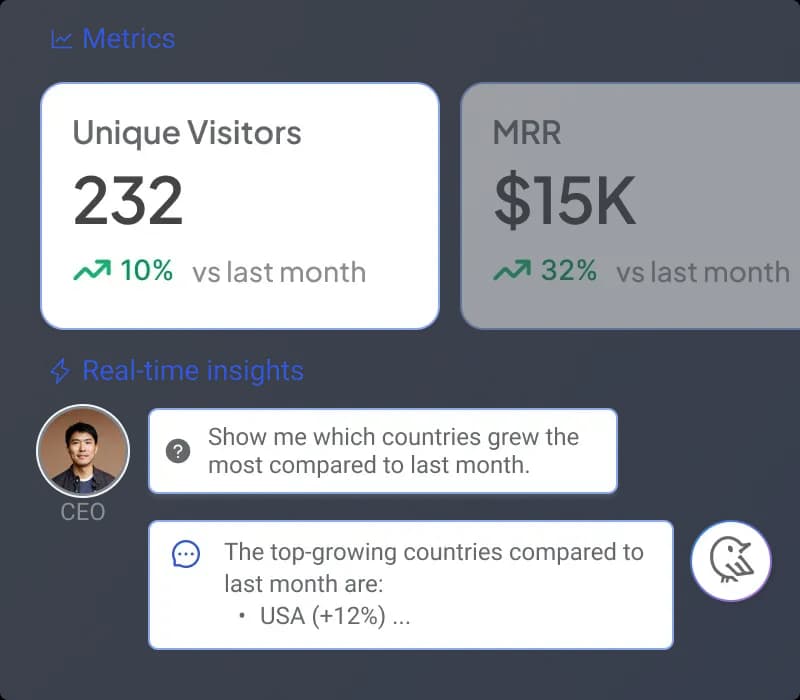Click the CEO profile photo
Image resolution: width=800 pixels, height=700 pixels.
tap(83, 451)
